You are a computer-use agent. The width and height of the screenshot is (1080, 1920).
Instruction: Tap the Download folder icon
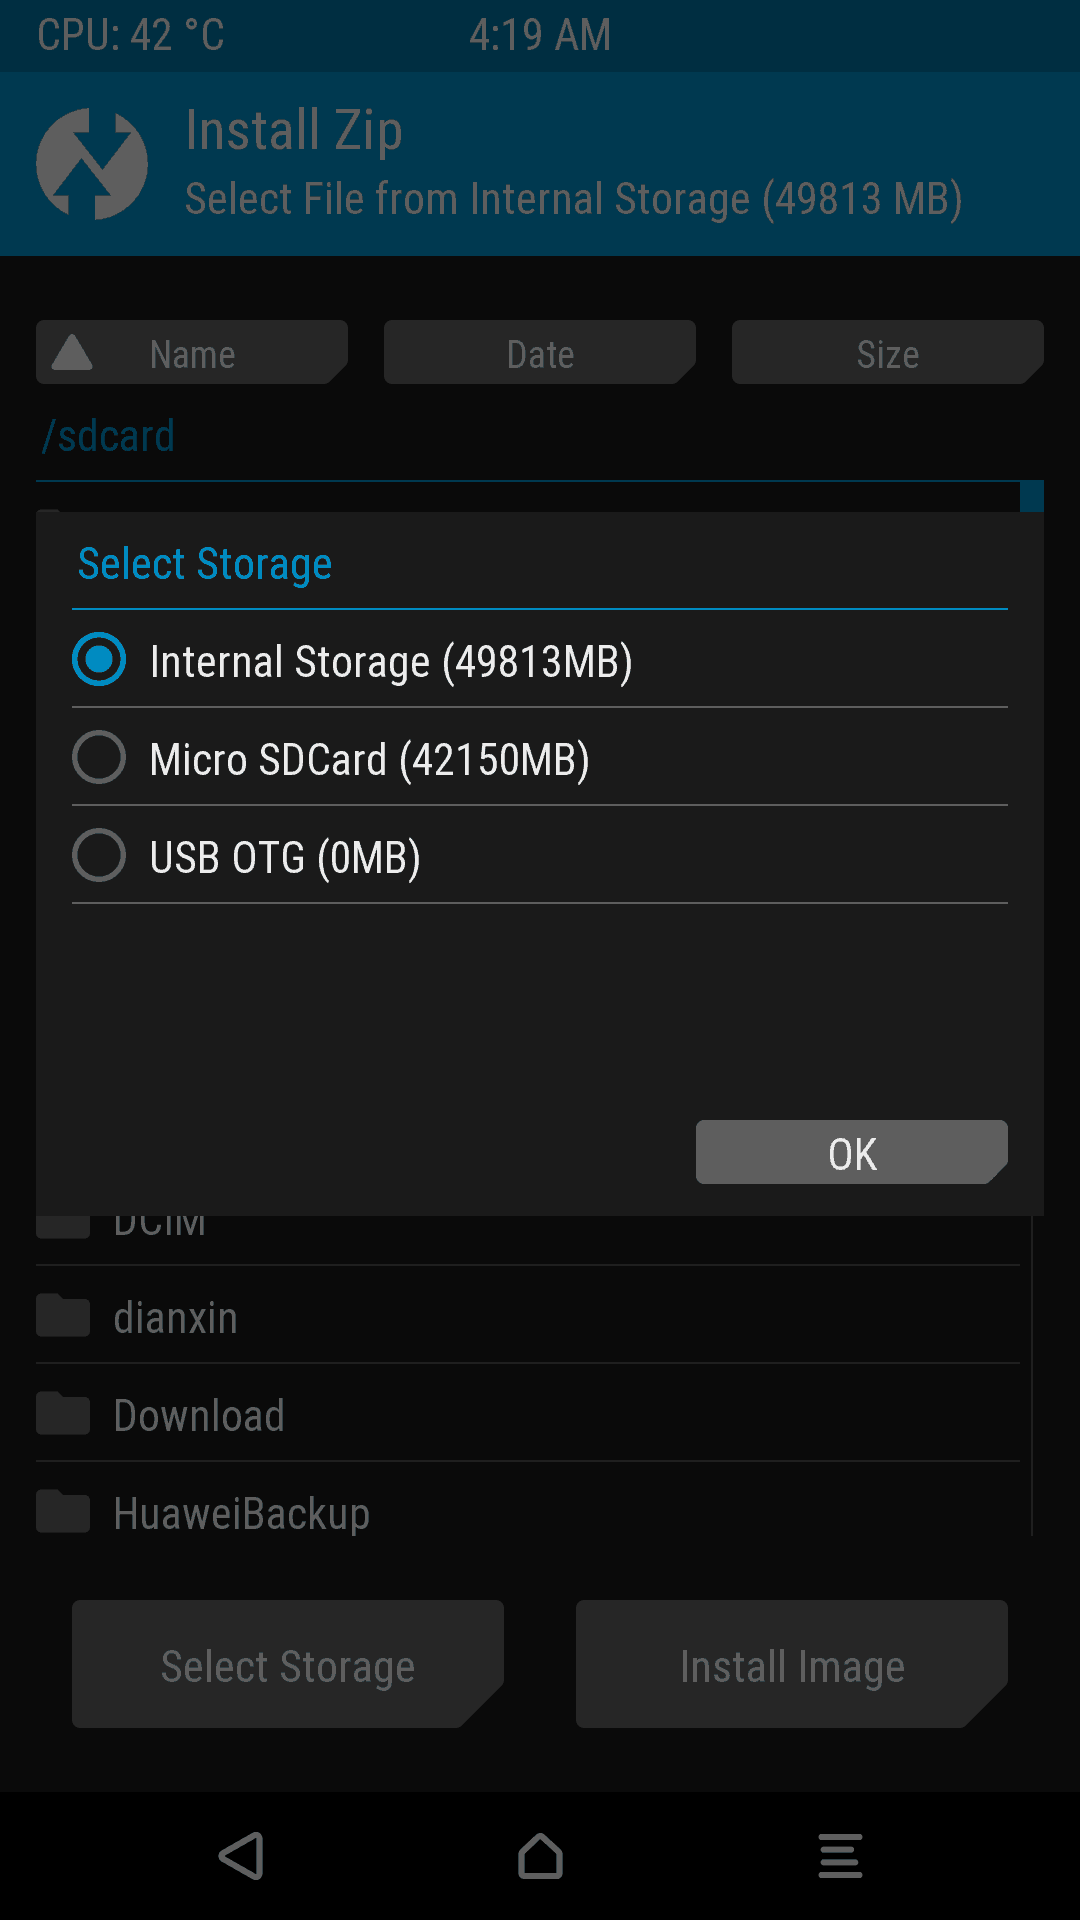63,1413
